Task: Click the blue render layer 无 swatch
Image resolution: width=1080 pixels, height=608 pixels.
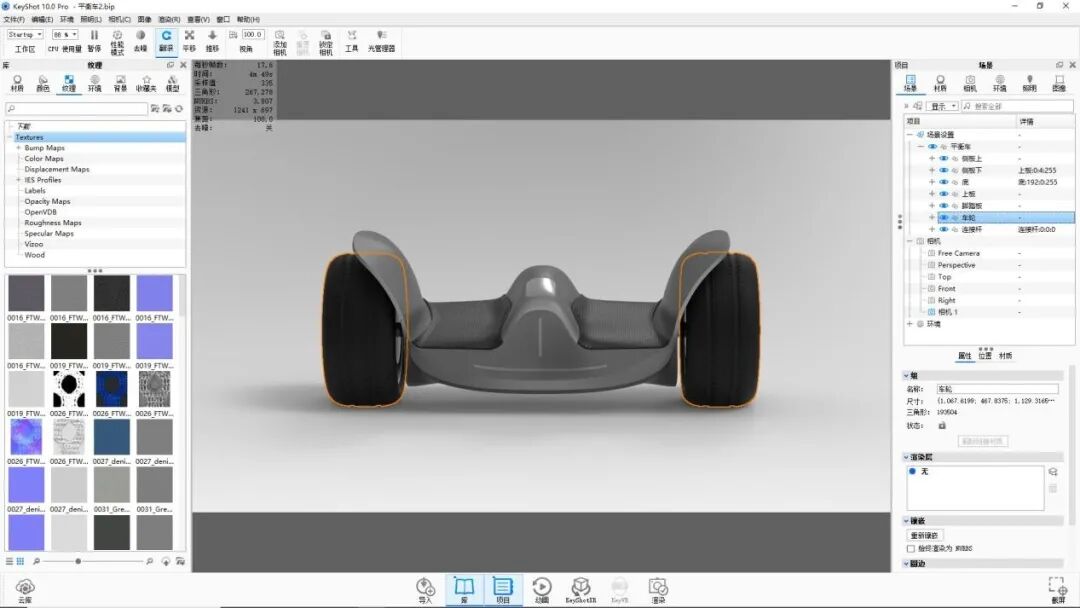Action: pos(912,472)
